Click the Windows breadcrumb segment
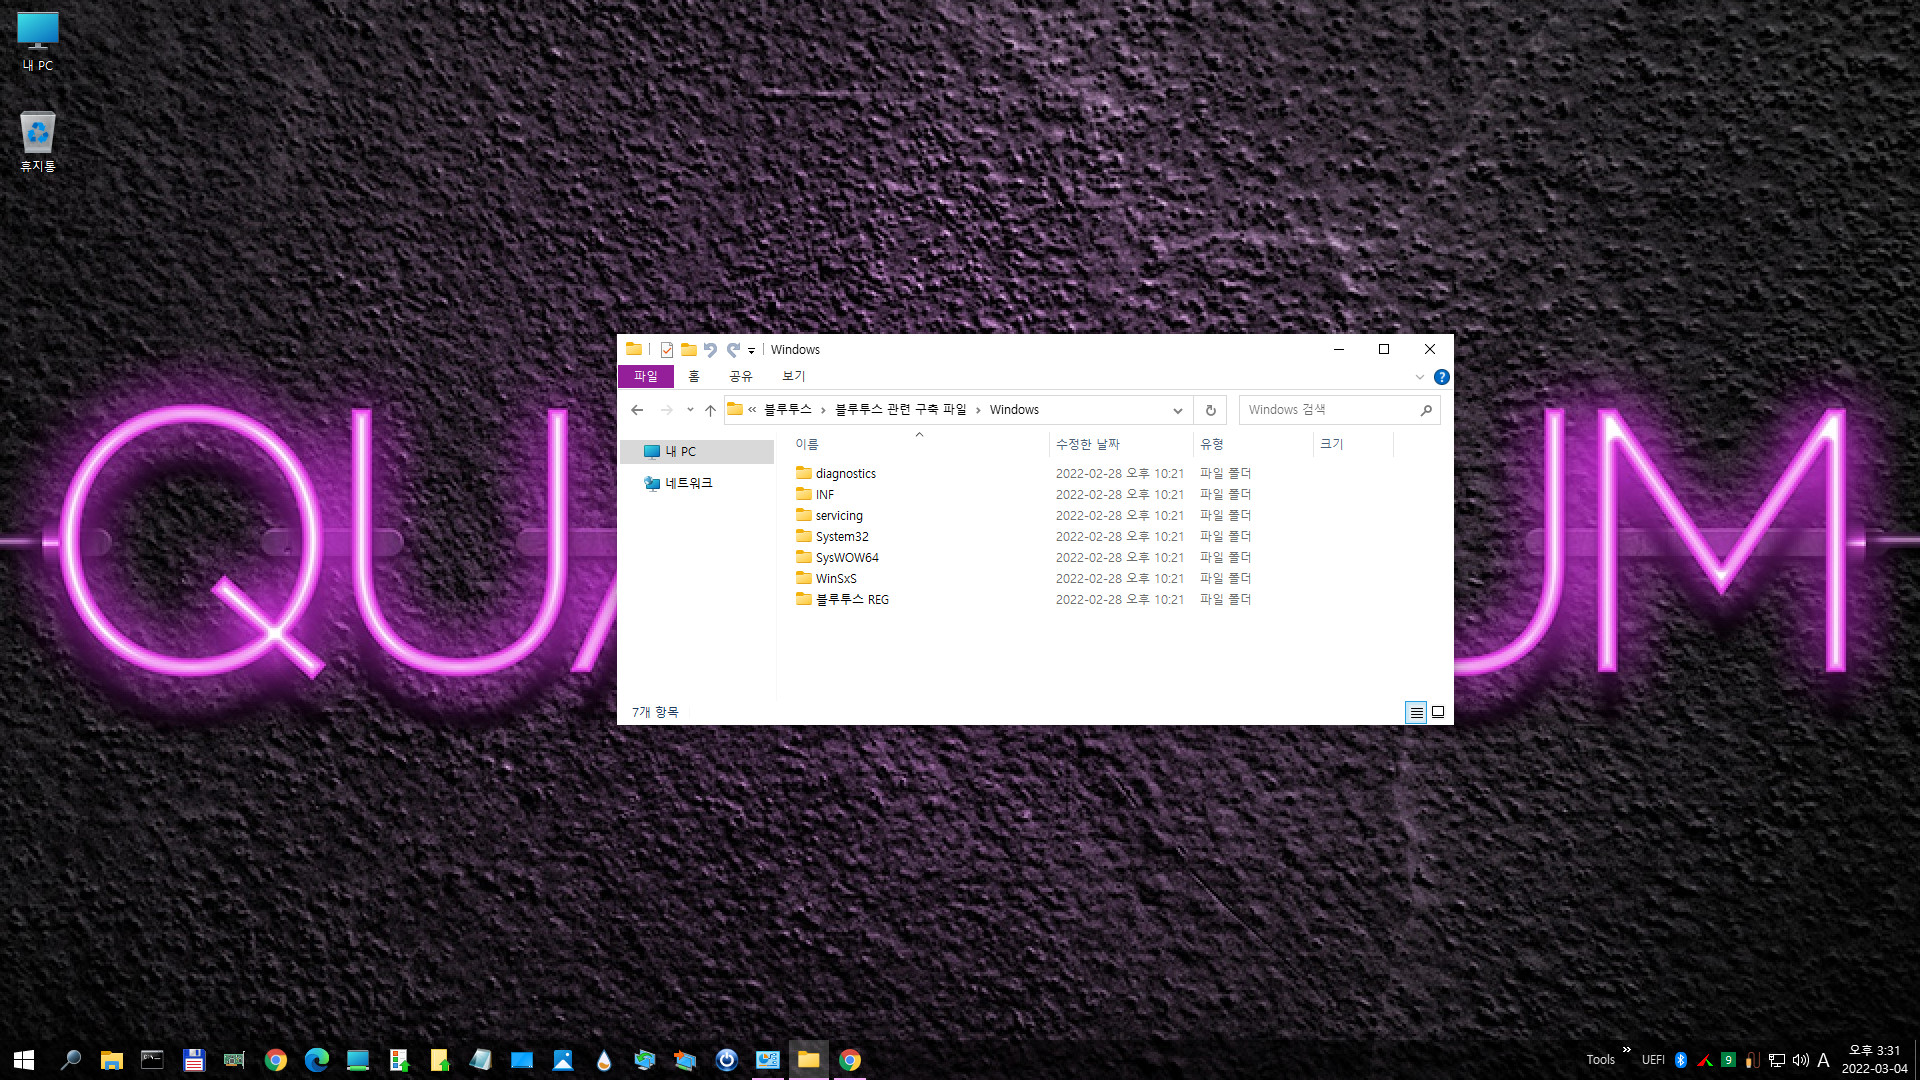 (1014, 410)
